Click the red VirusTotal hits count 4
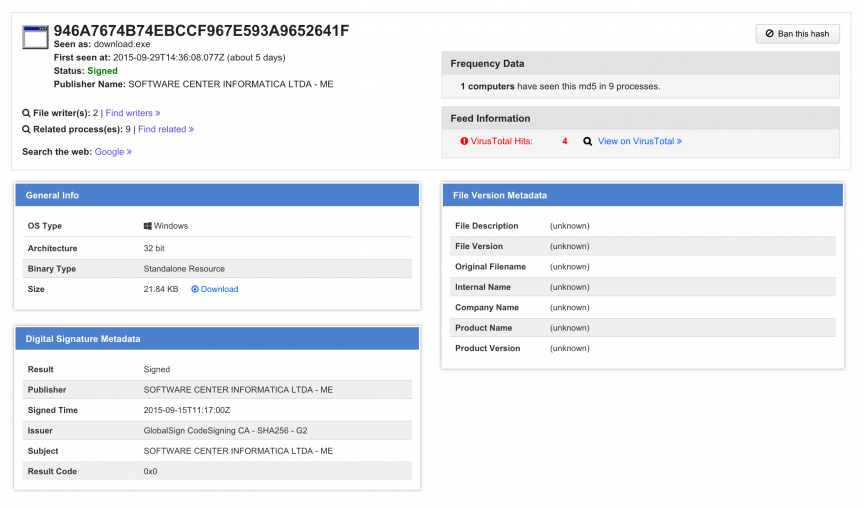Viewport: 864px width, 508px height. coord(565,141)
